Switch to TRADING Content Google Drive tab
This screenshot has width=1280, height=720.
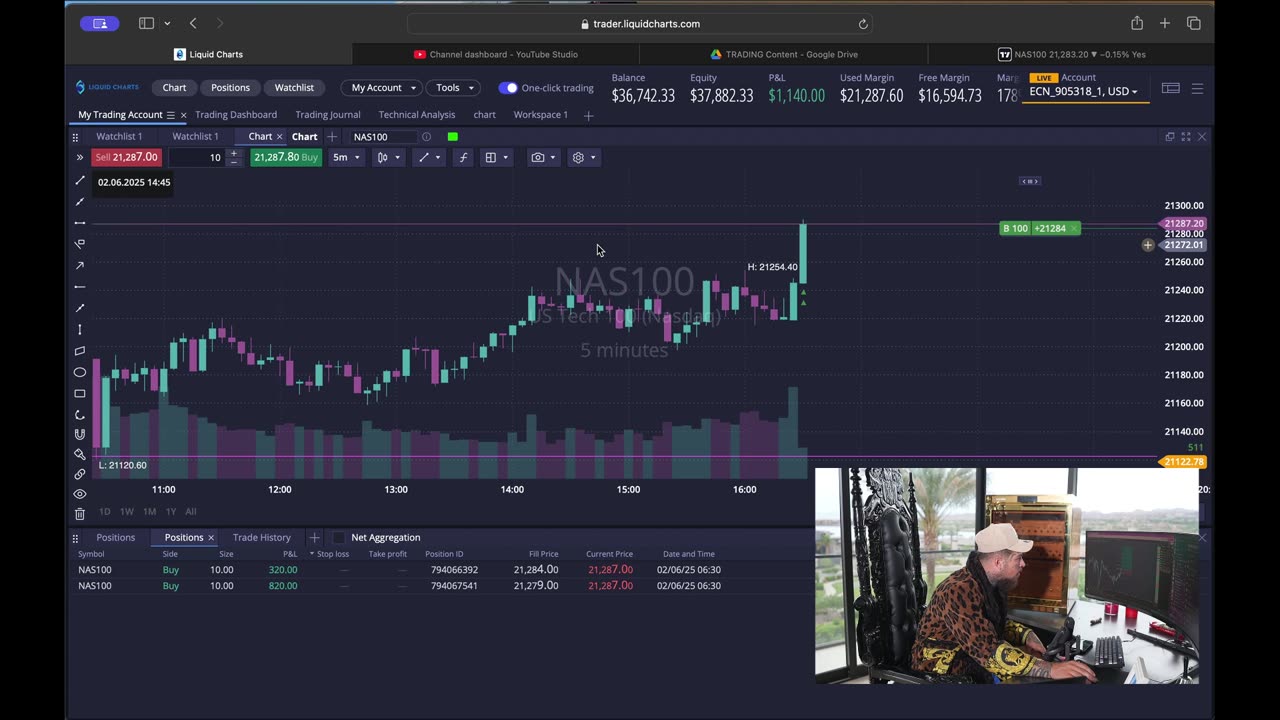click(784, 54)
